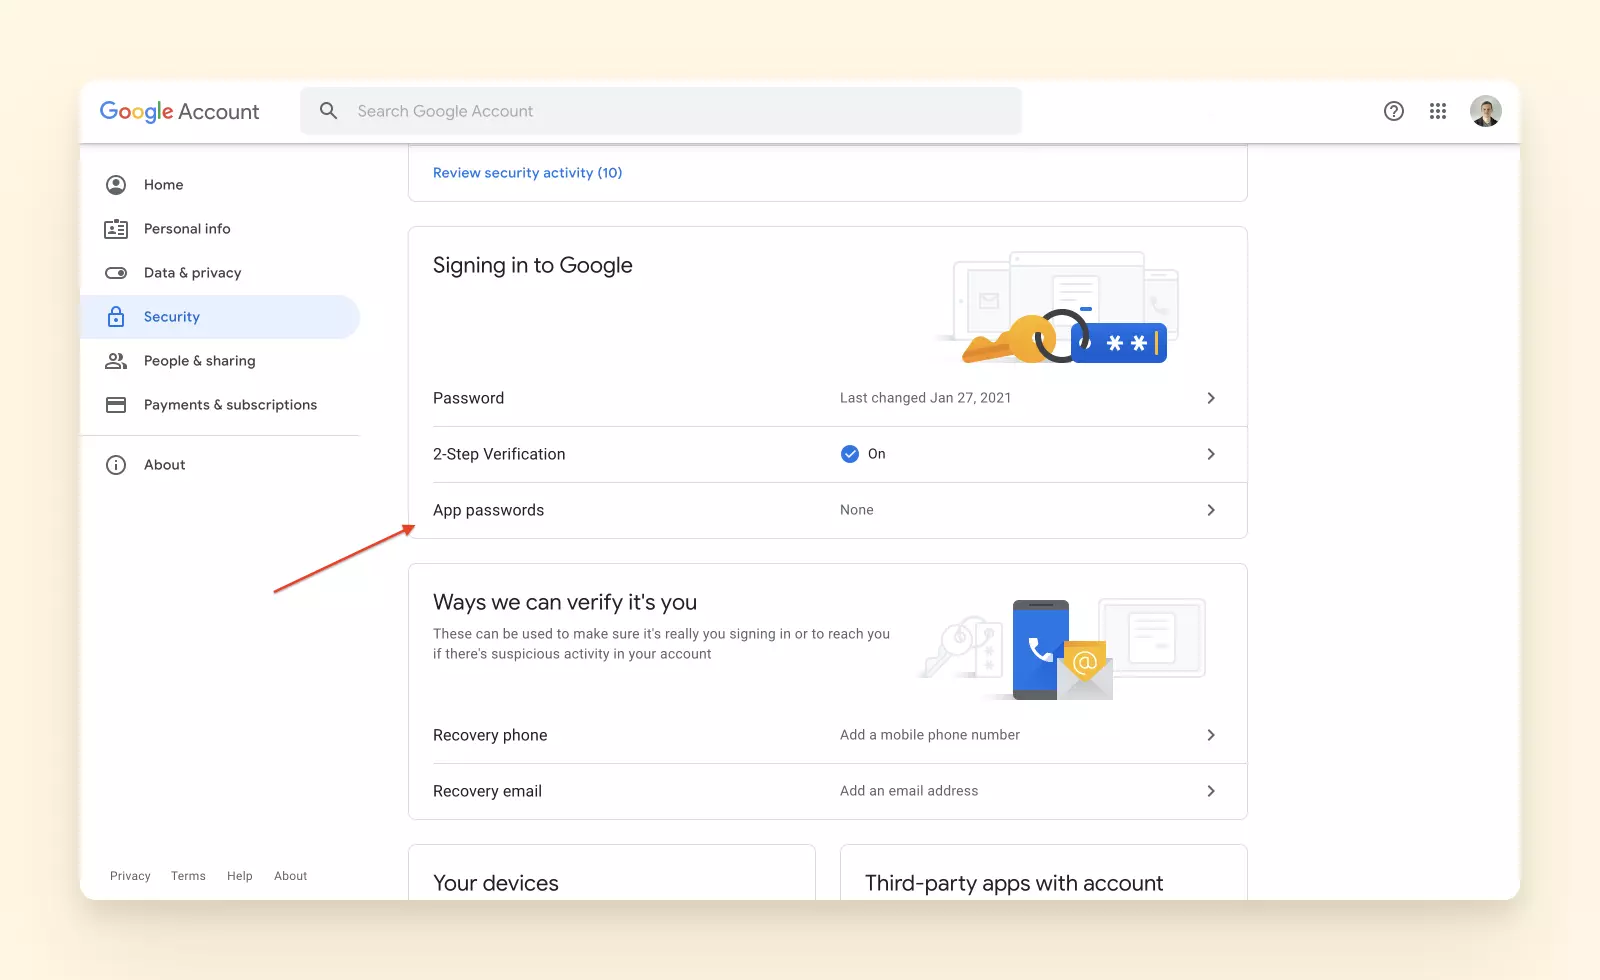Open Payments & subscriptions section
The height and width of the screenshot is (980, 1600).
tap(220, 405)
